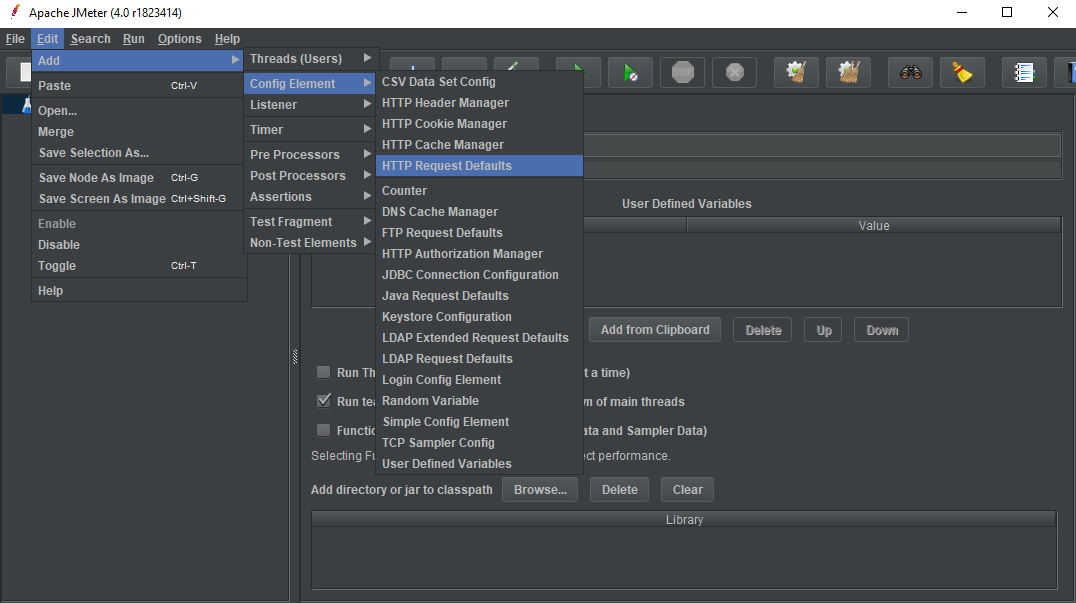Screen dimensions: 1076x603
Task: Click the Value column header
Action: point(873,226)
